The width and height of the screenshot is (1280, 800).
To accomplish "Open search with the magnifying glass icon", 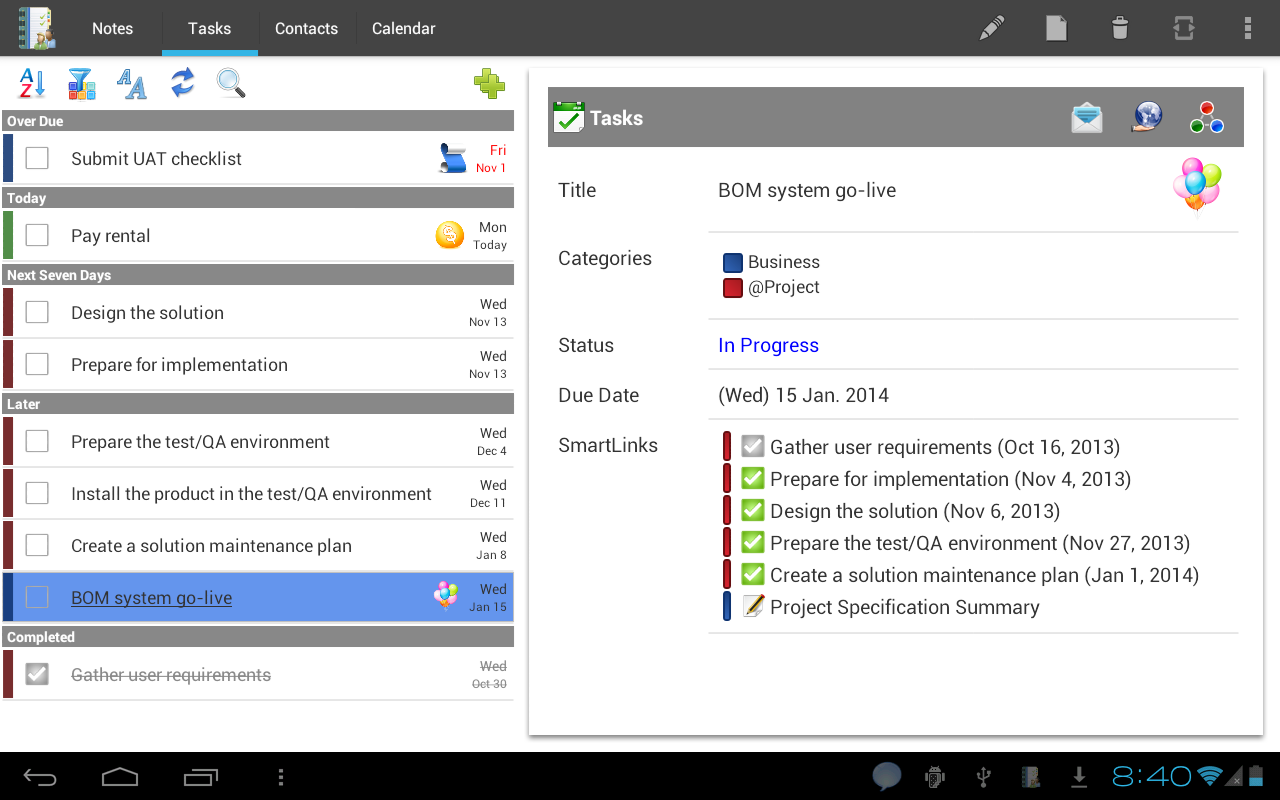I will (x=231, y=84).
